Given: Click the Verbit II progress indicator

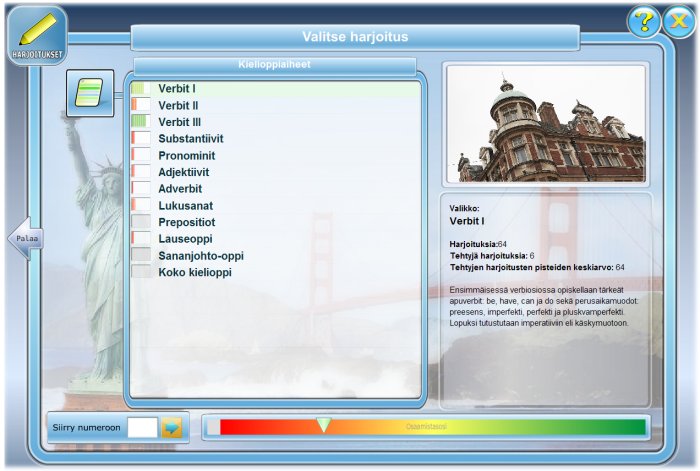Looking at the screenshot, I should pyautogui.click(x=141, y=105).
